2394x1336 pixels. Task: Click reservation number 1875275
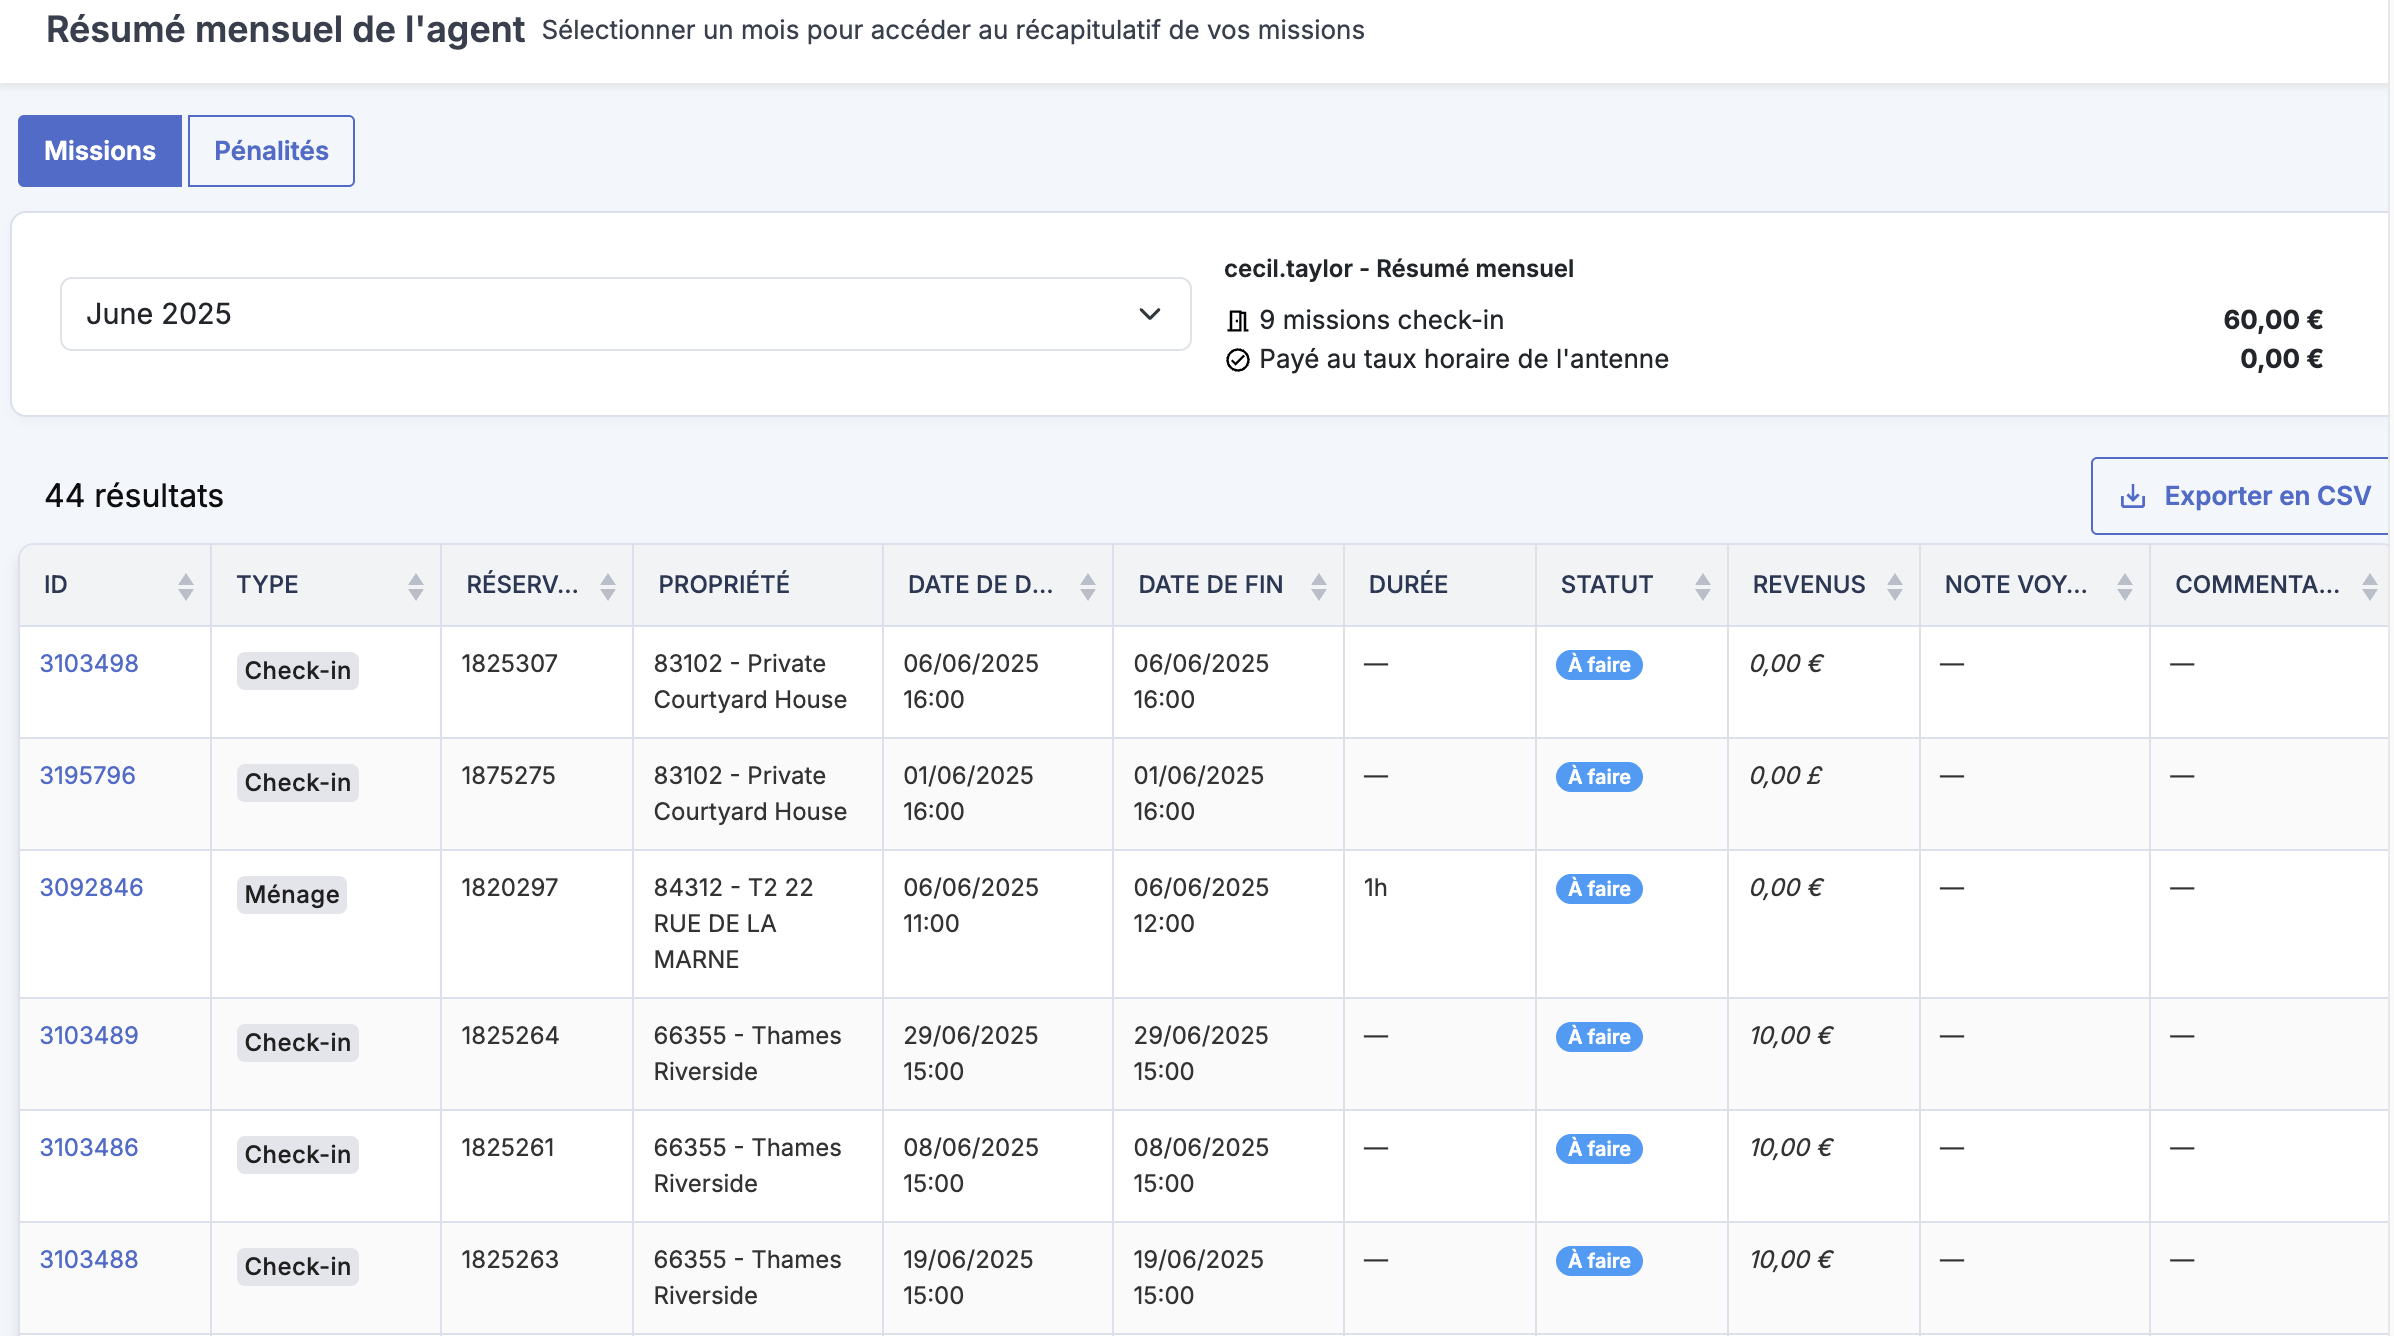click(x=508, y=775)
